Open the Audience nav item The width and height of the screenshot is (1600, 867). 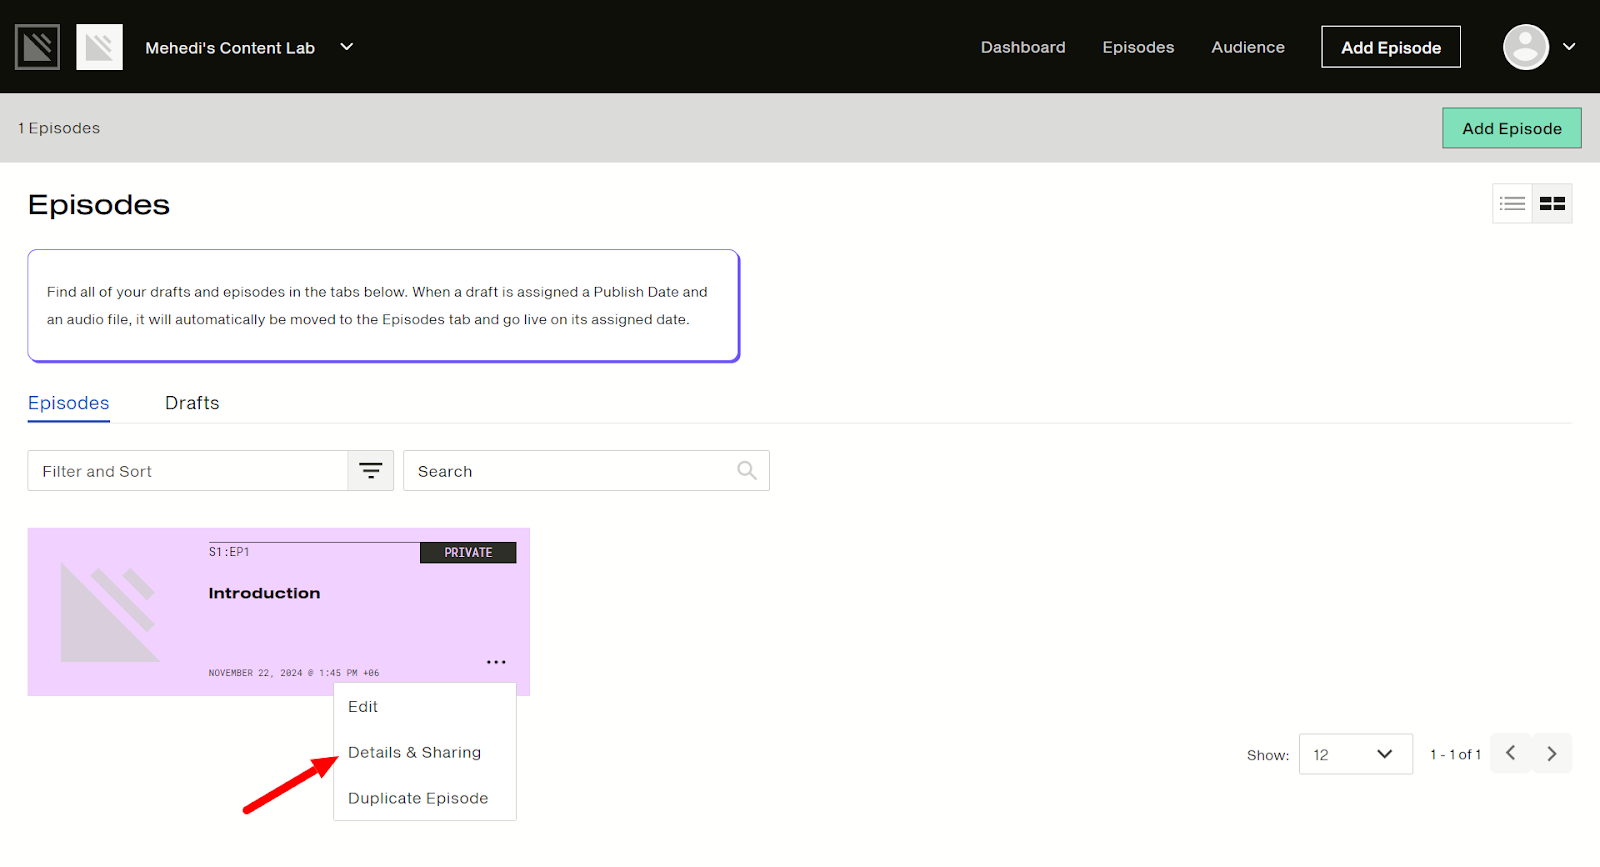coord(1248,47)
